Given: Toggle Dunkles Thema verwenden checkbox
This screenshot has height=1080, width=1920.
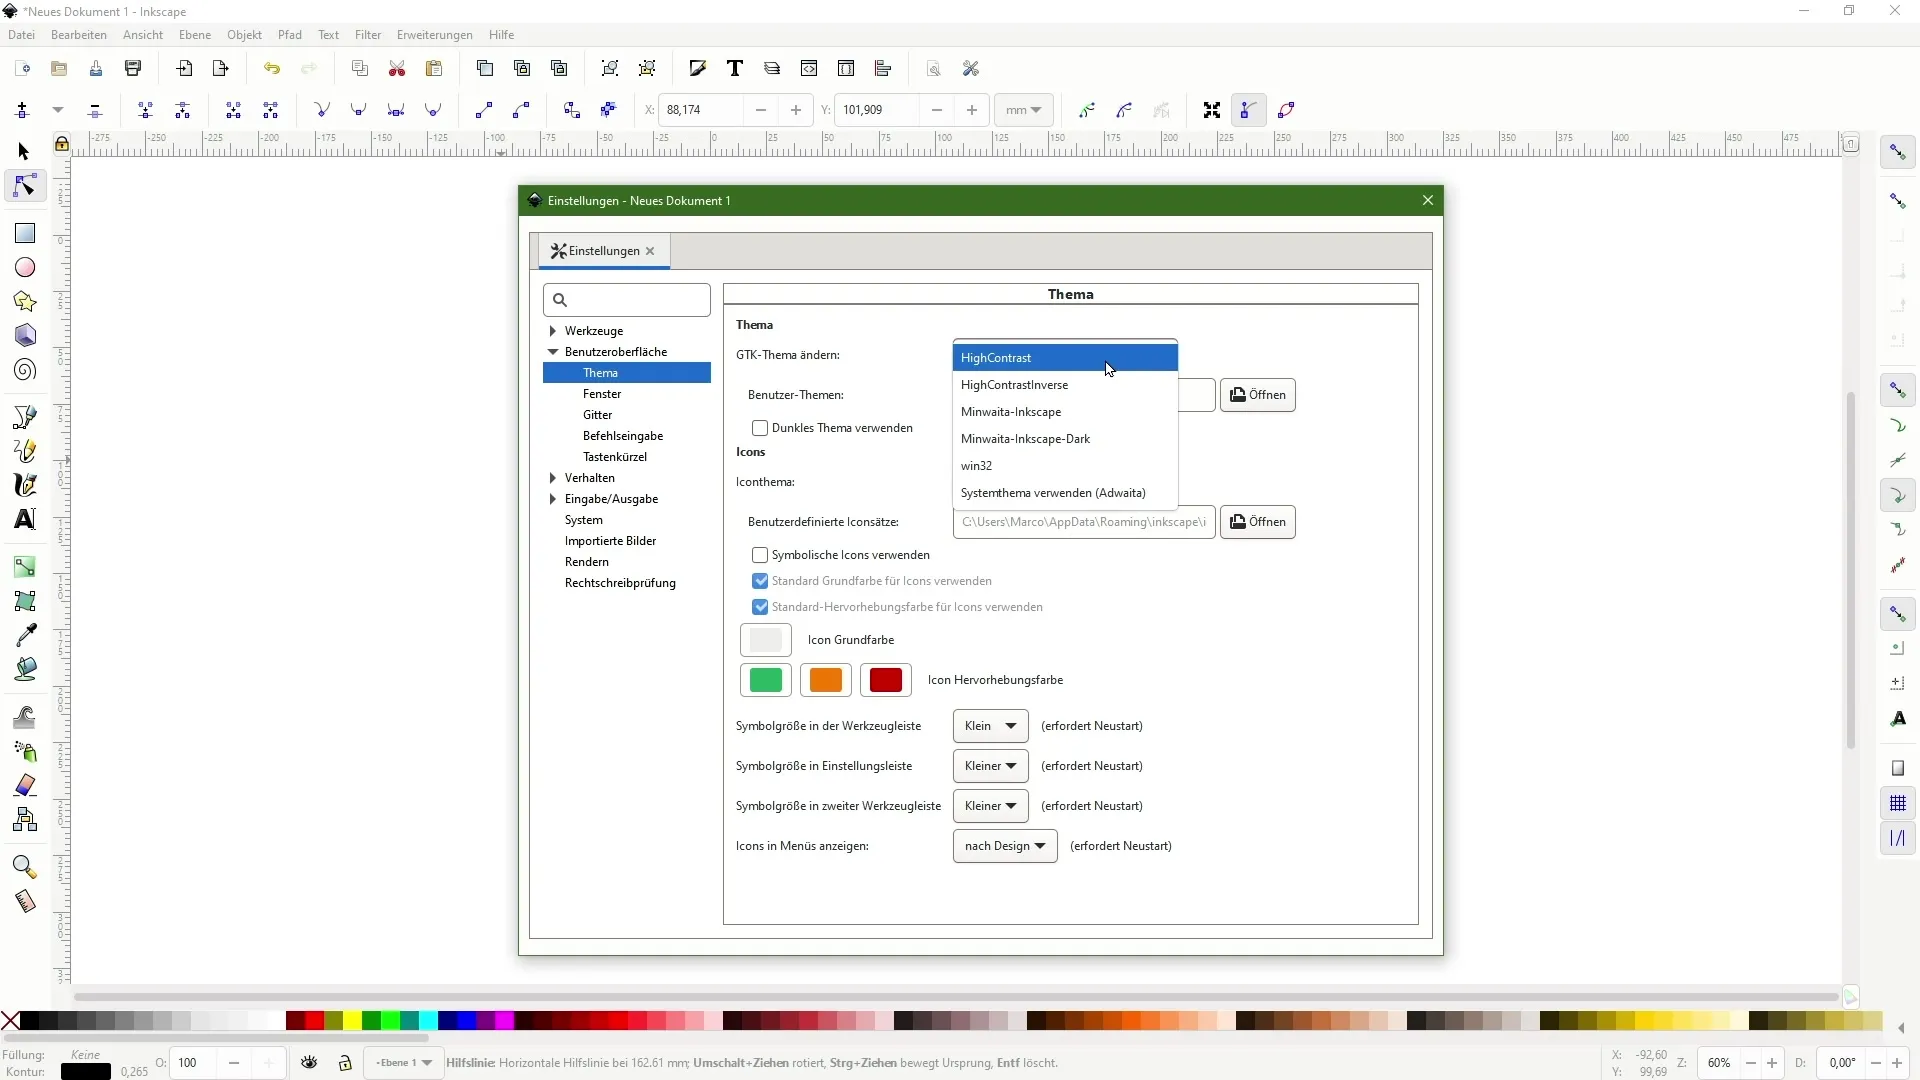Looking at the screenshot, I should point(760,428).
